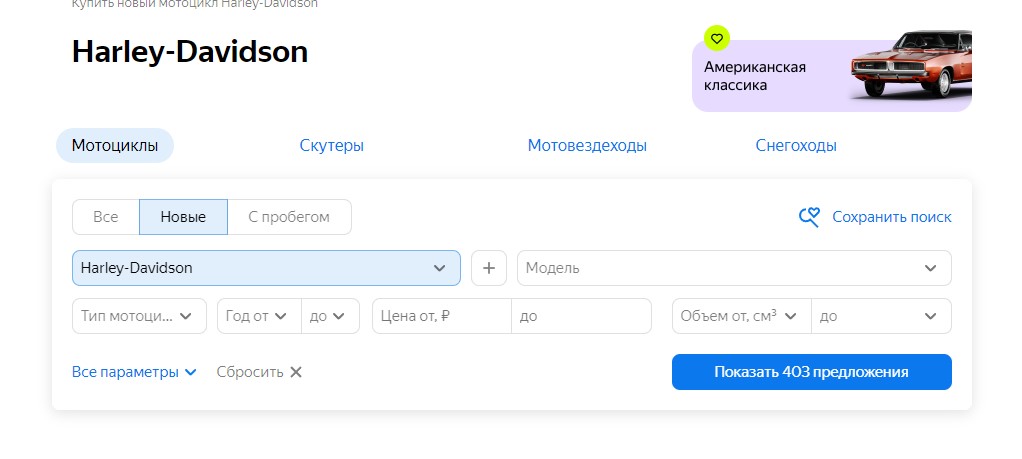Click the X icon next to Сбросить
The image size is (1022, 459).
[296, 372]
